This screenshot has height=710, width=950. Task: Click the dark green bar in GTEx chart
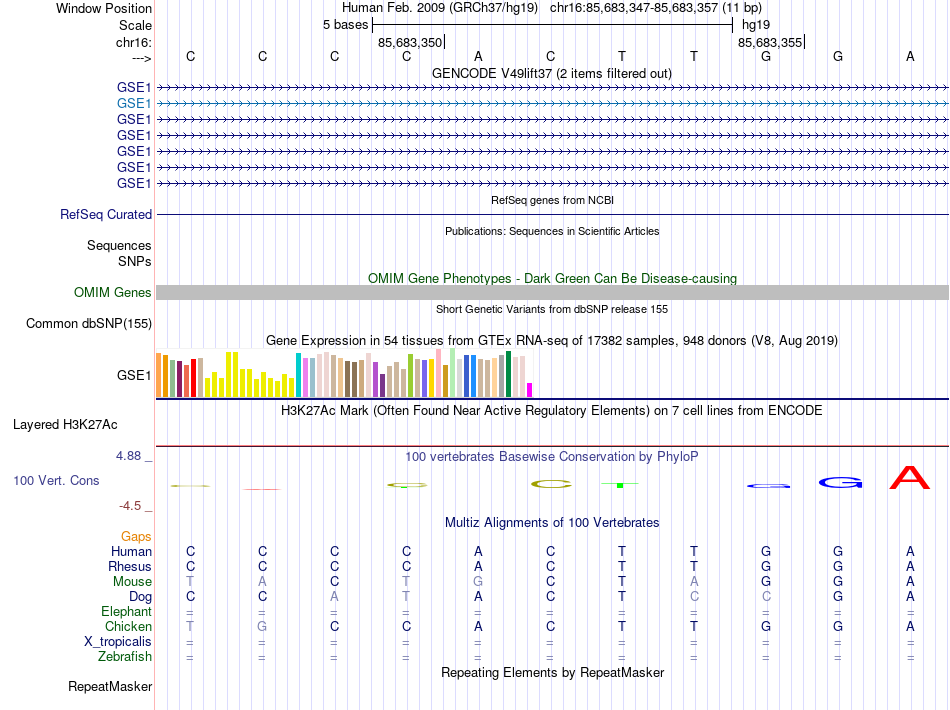tap(508, 374)
